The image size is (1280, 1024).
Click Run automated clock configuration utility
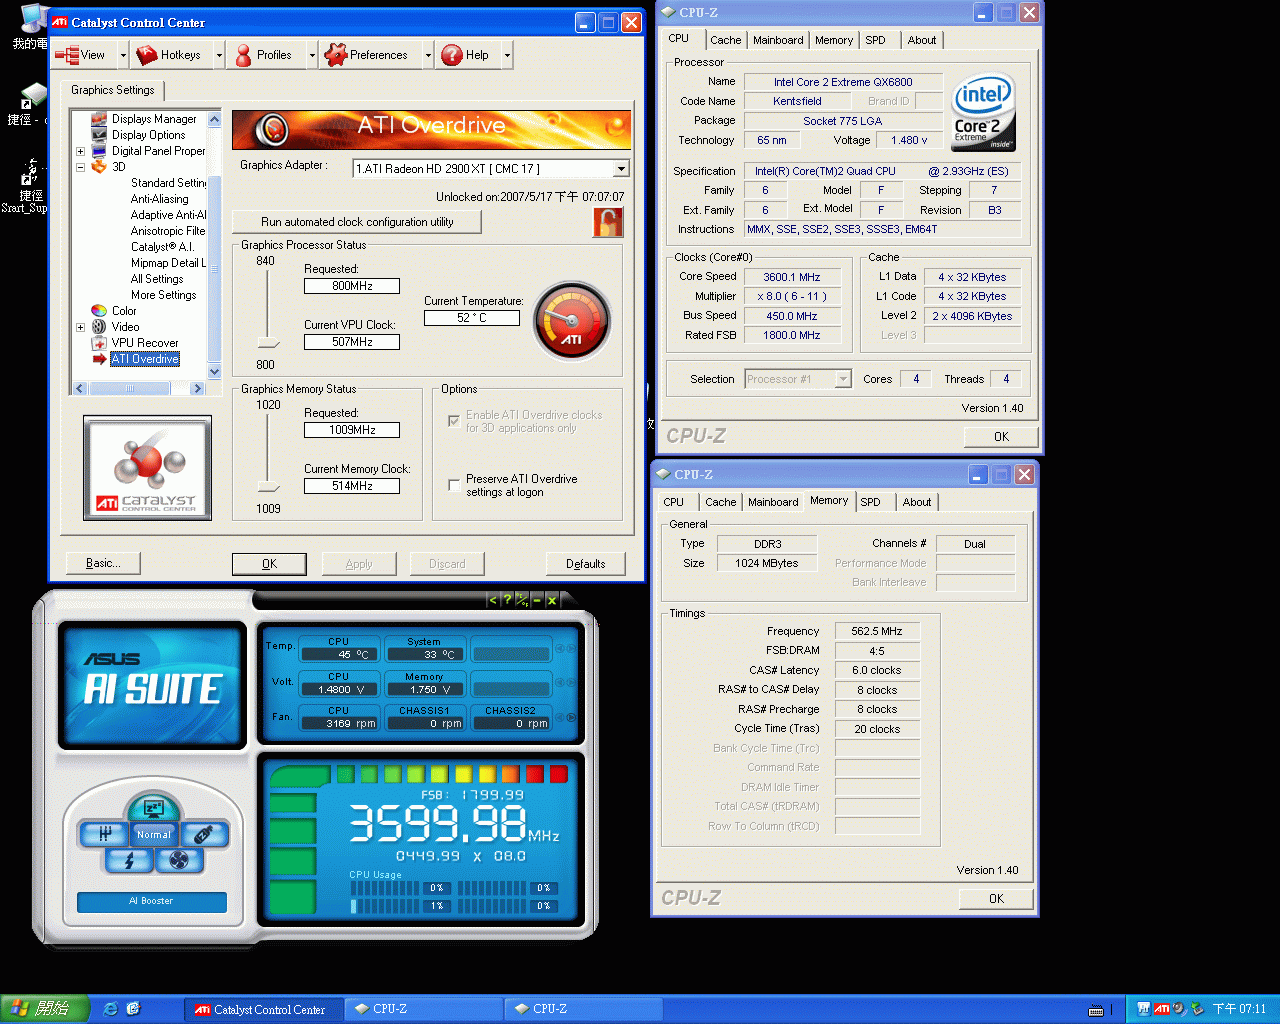click(x=357, y=222)
